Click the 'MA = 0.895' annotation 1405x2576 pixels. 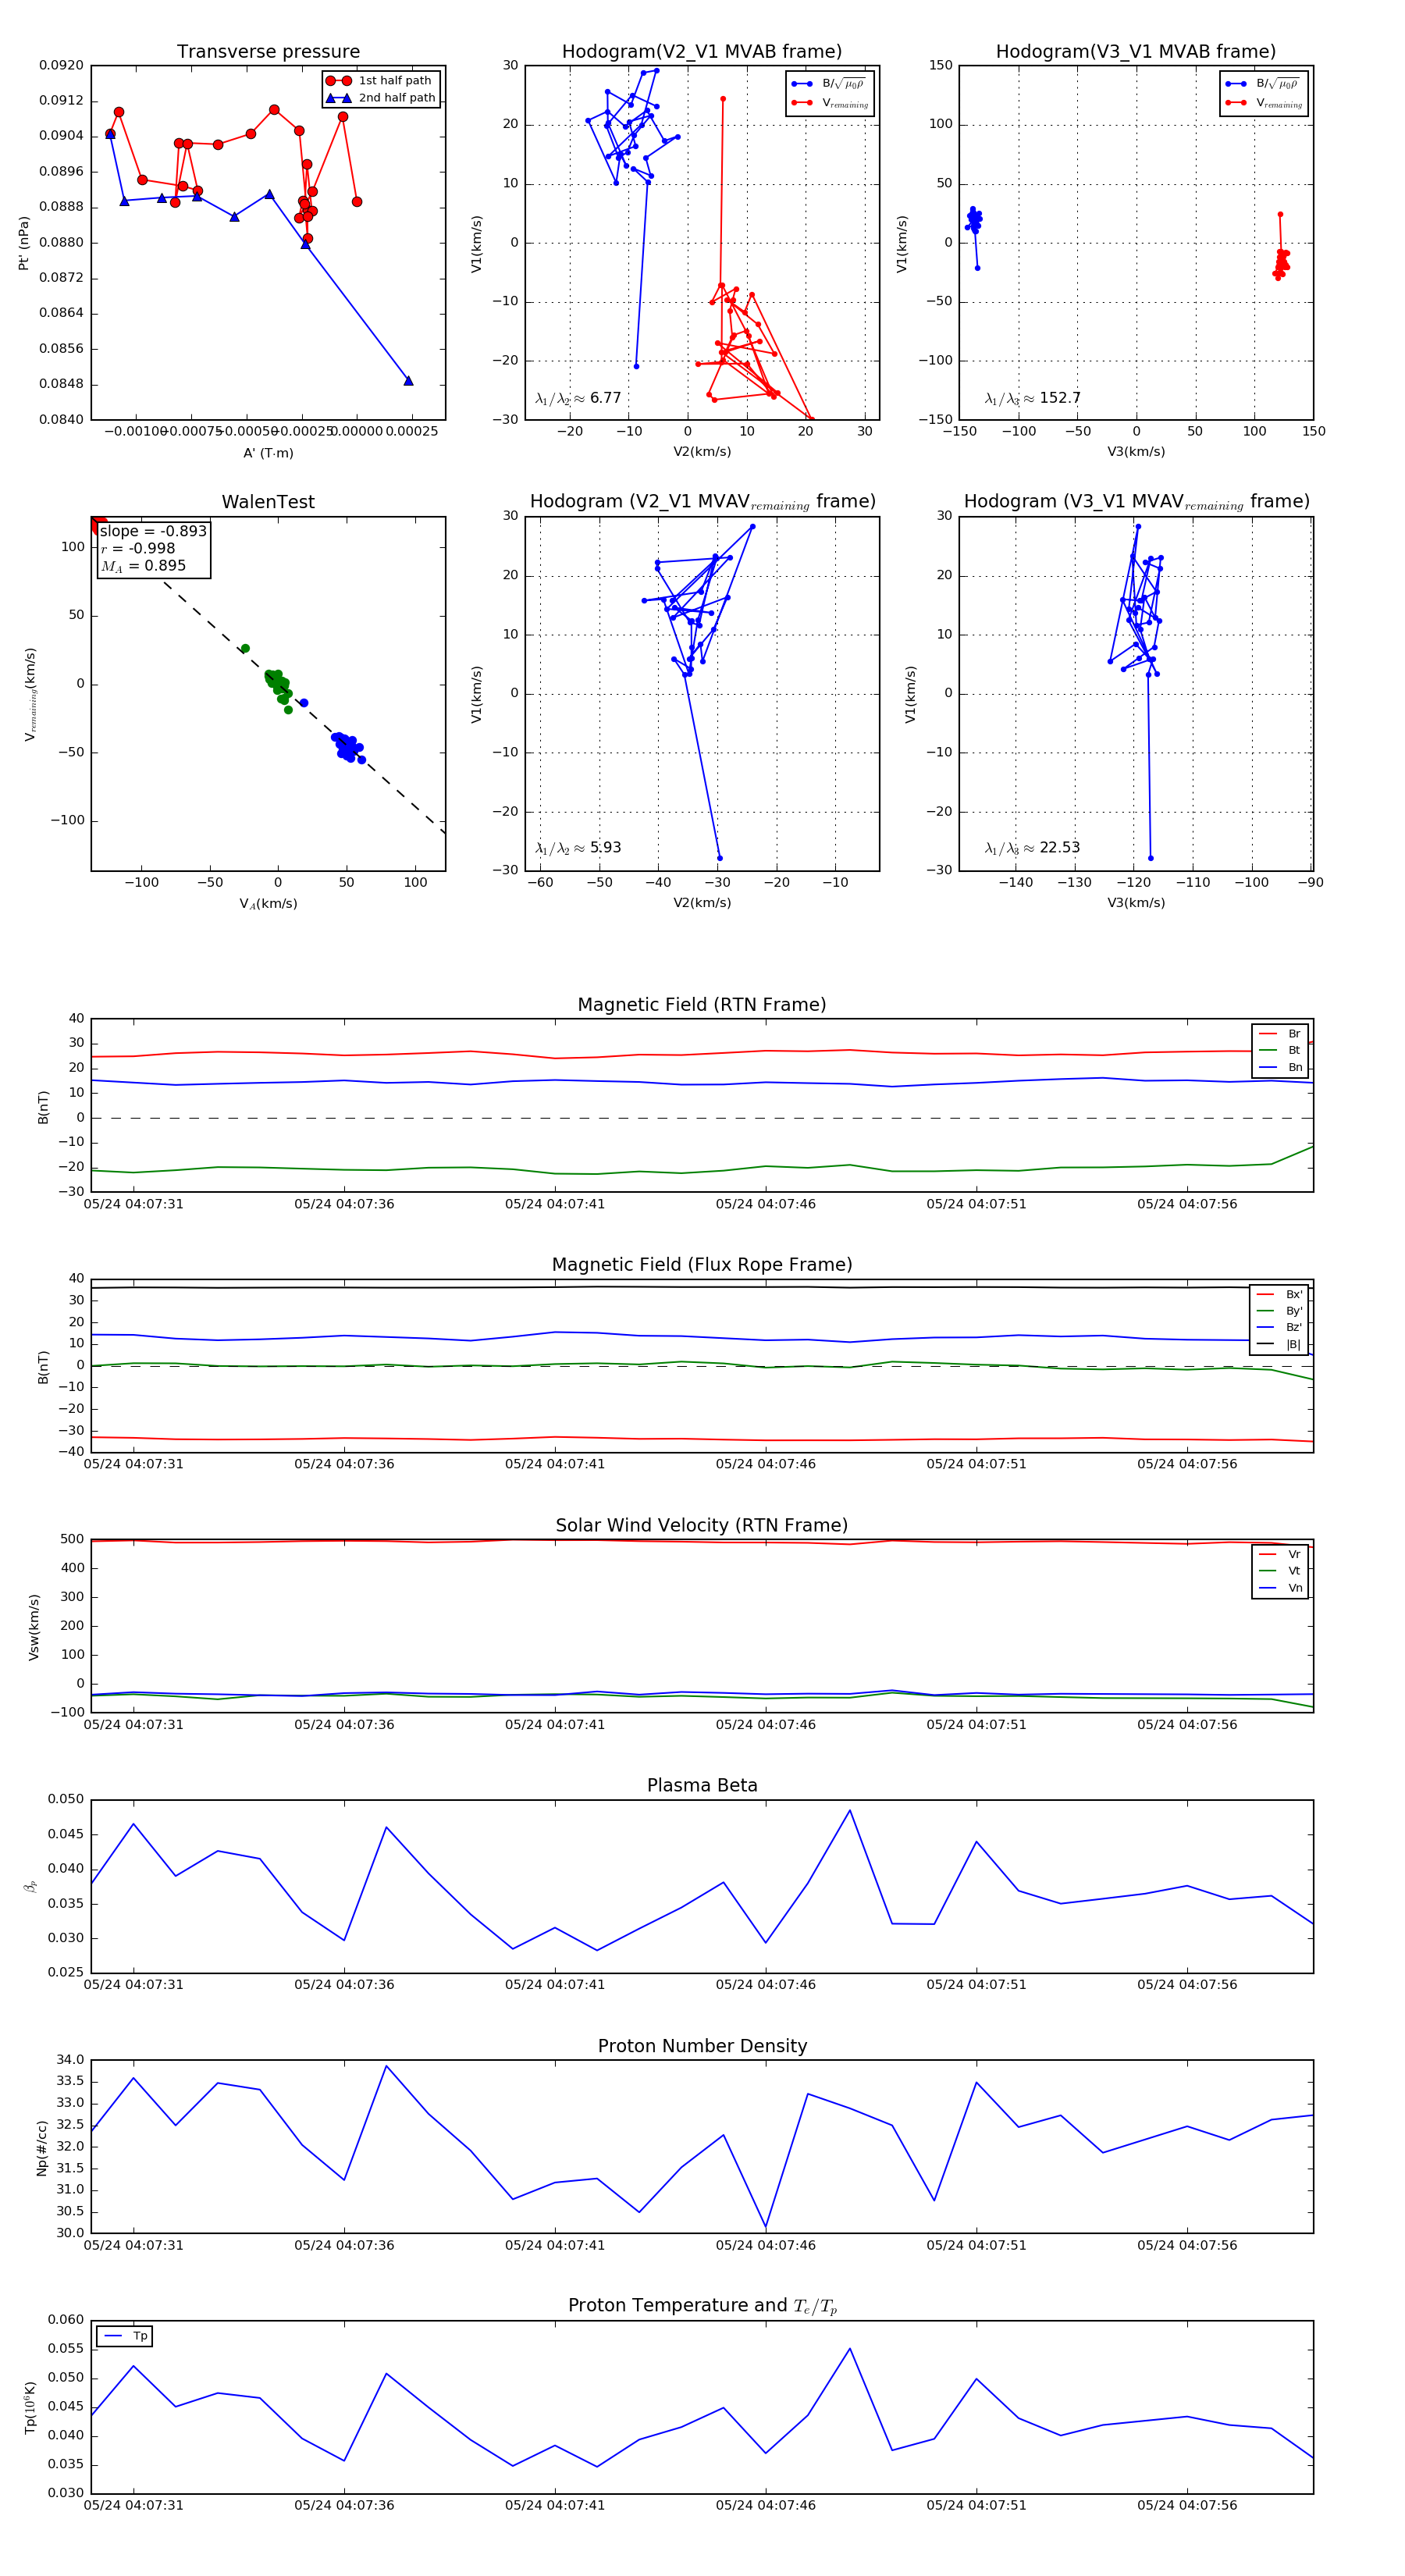pyautogui.click(x=143, y=566)
